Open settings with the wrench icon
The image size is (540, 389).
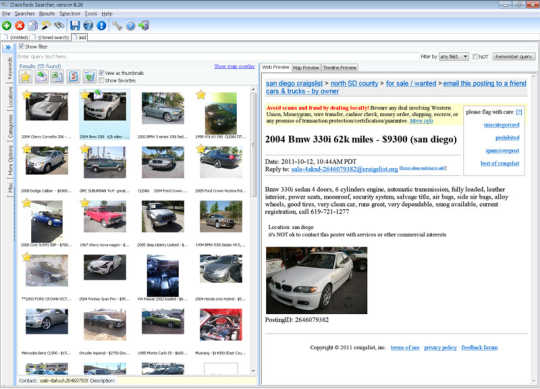(x=117, y=25)
